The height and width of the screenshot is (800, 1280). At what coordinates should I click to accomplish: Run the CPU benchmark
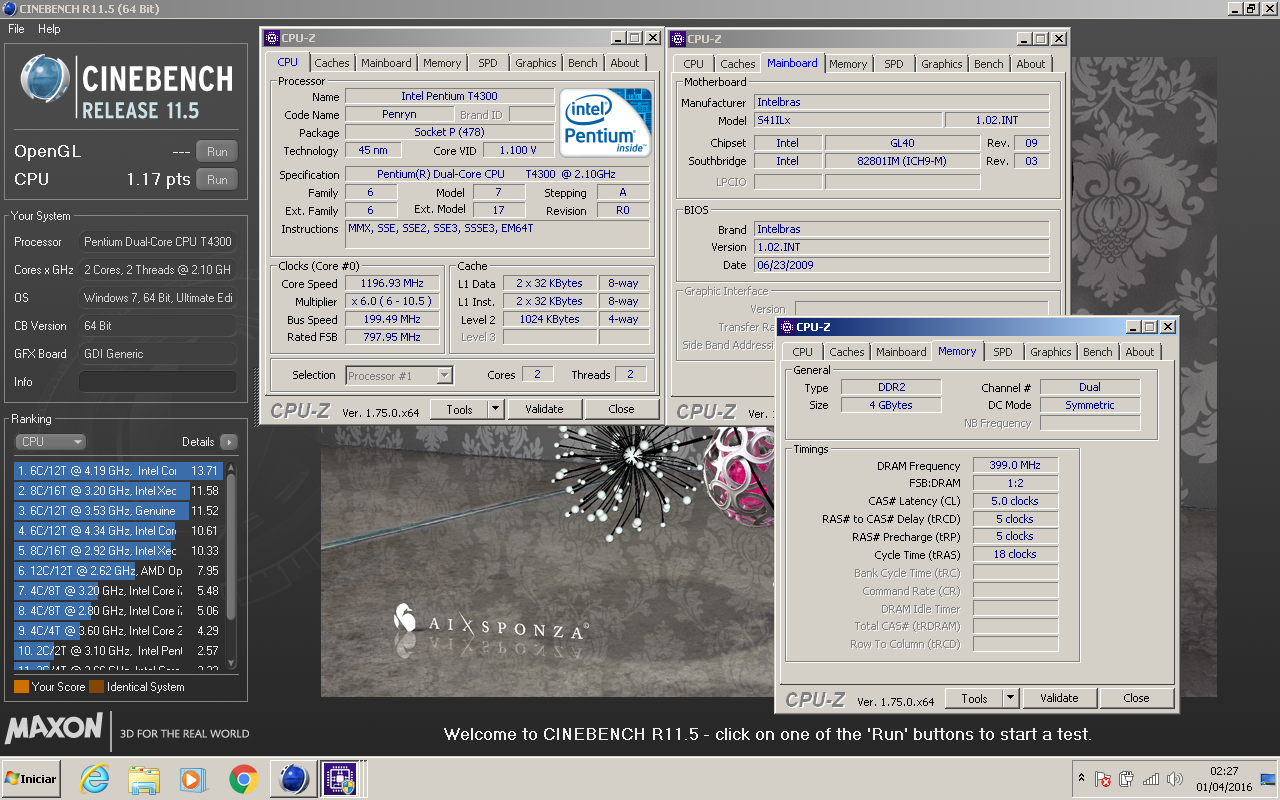click(x=217, y=180)
